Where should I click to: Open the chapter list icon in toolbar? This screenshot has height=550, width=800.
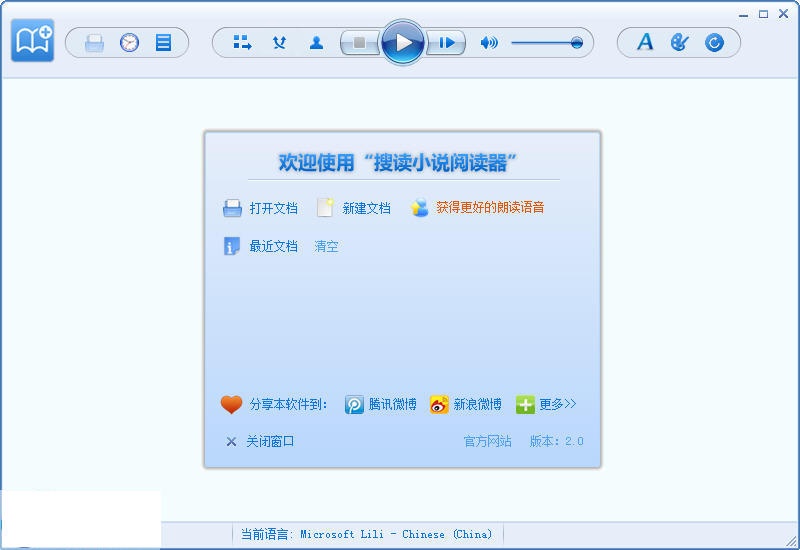pyautogui.click(x=163, y=42)
